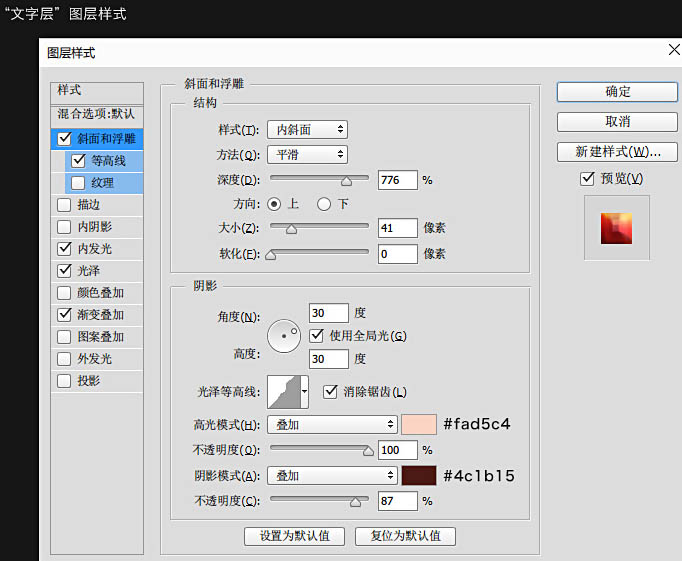Toggle the 使用全局光 checkbox
The width and height of the screenshot is (682, 561).
click(316, 335)
